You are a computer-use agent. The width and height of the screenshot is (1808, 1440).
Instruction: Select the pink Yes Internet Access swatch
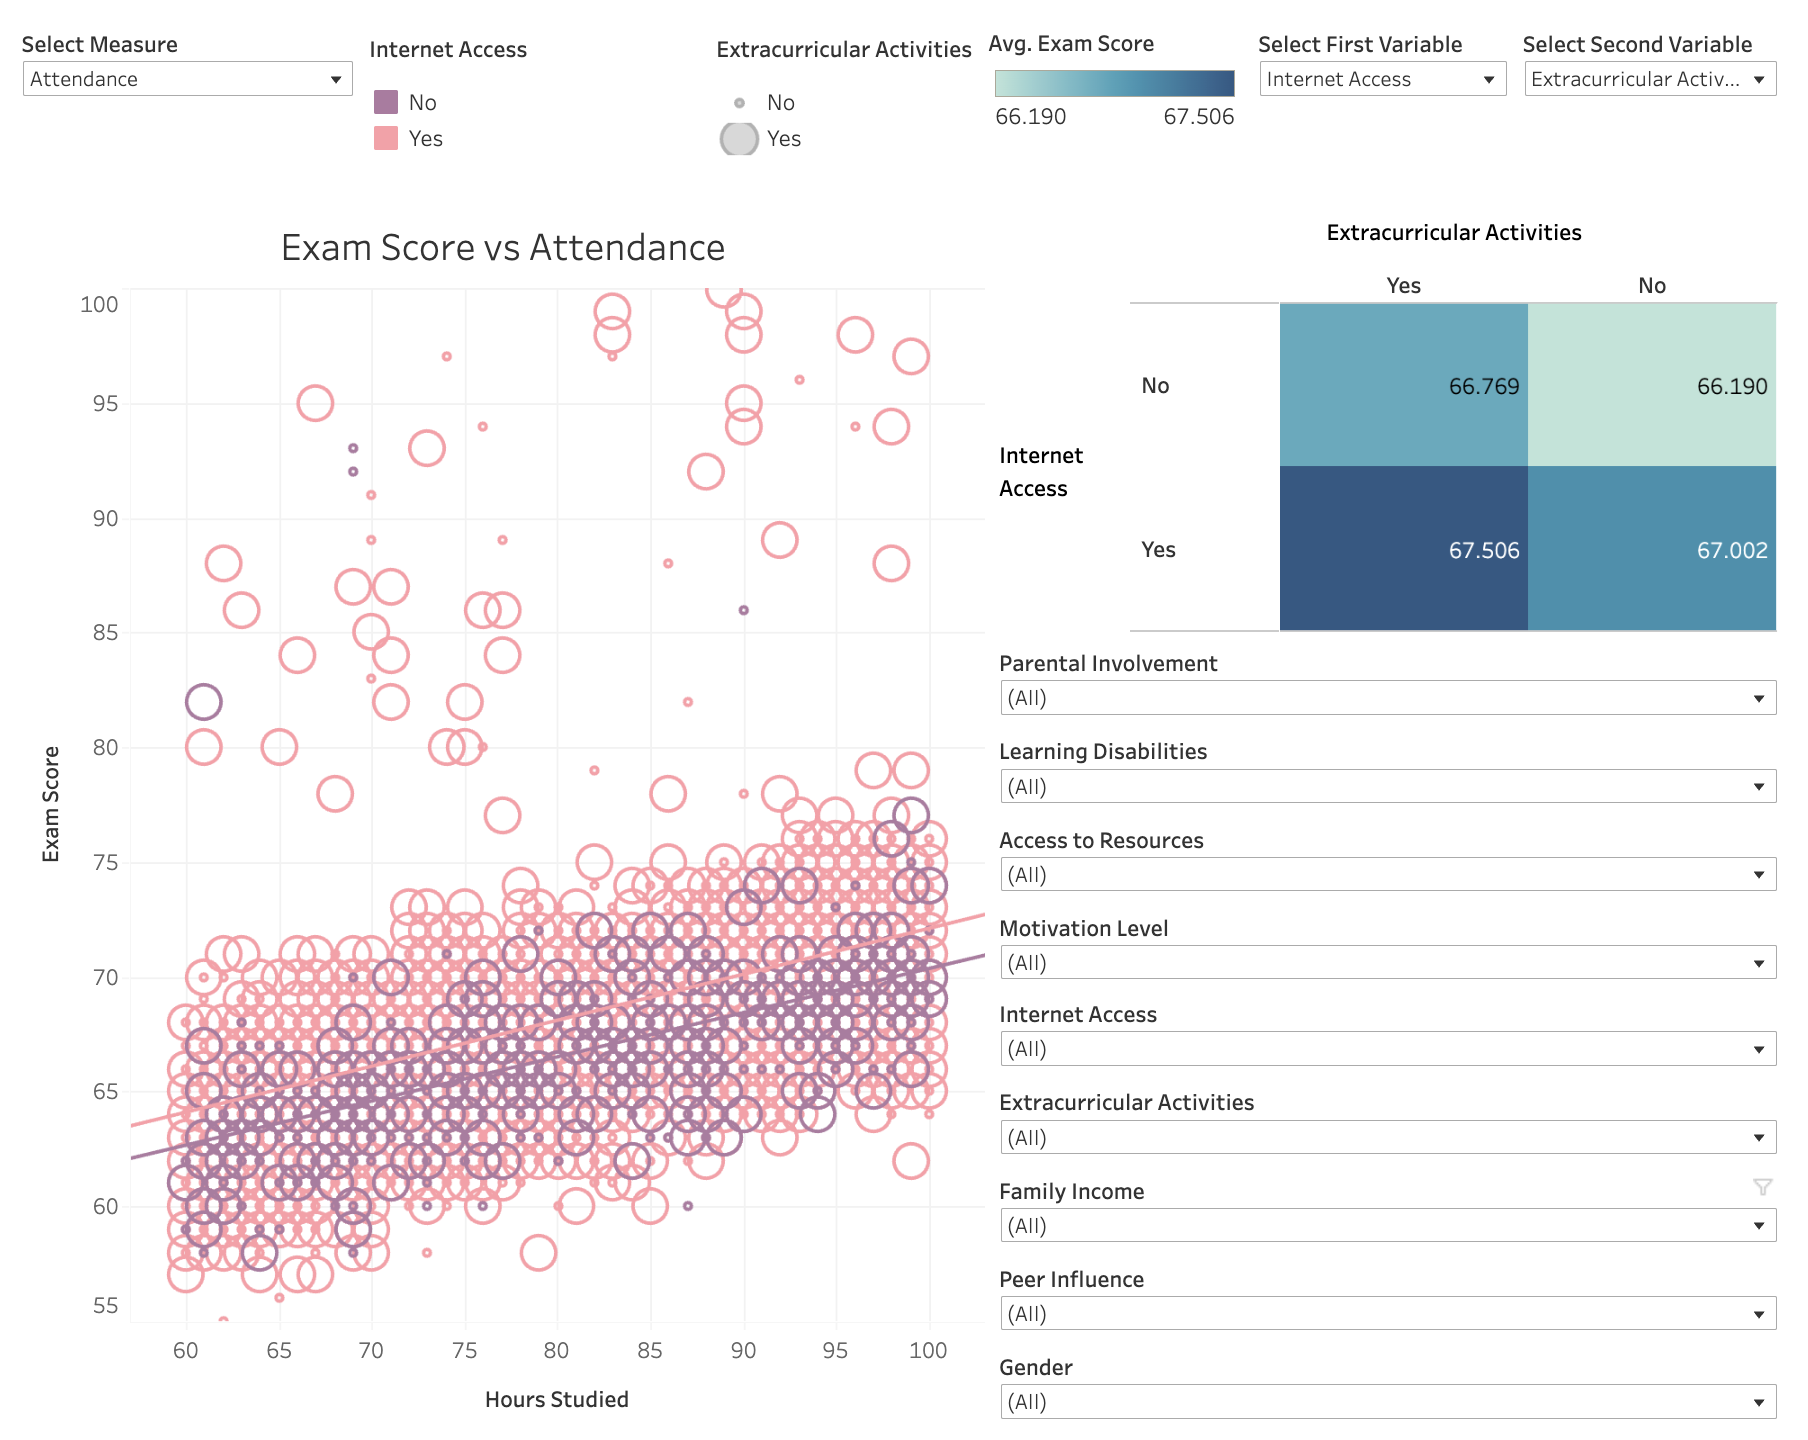[x=386, y=138]
